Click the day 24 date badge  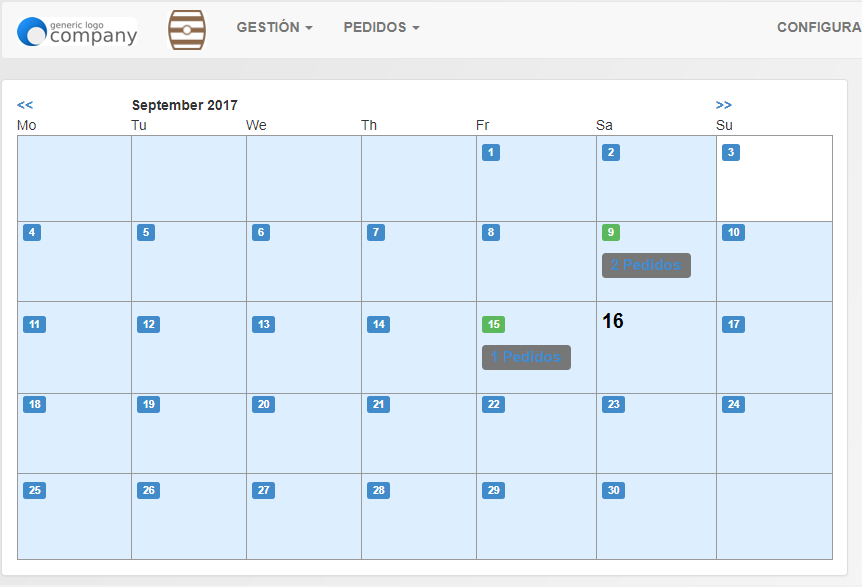click(733, 405)
